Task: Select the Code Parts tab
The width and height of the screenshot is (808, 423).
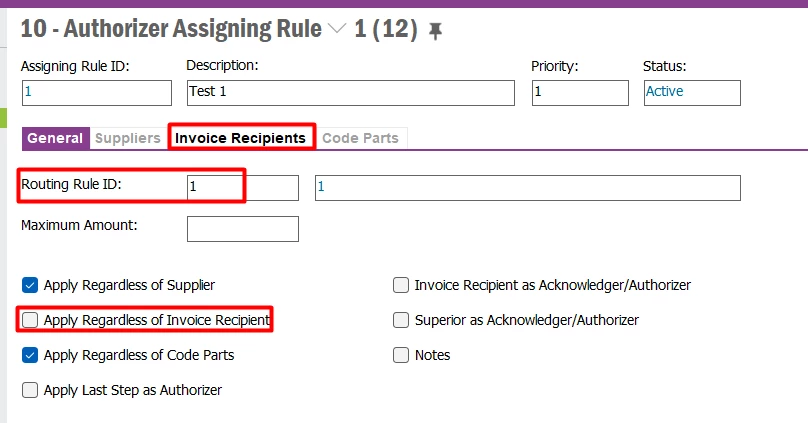Action: 361,138
